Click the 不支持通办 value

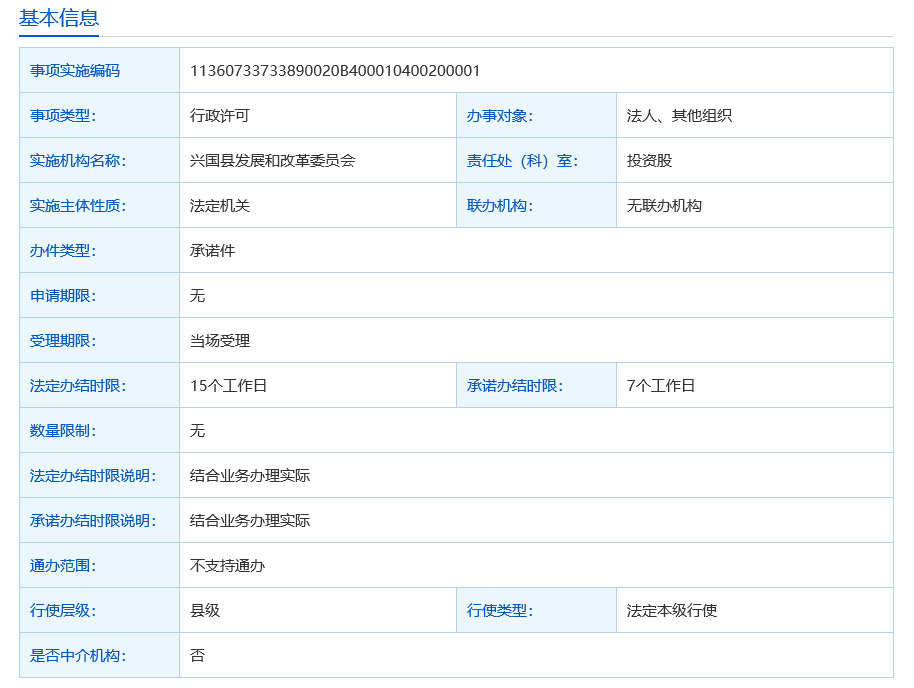[227, 565]
